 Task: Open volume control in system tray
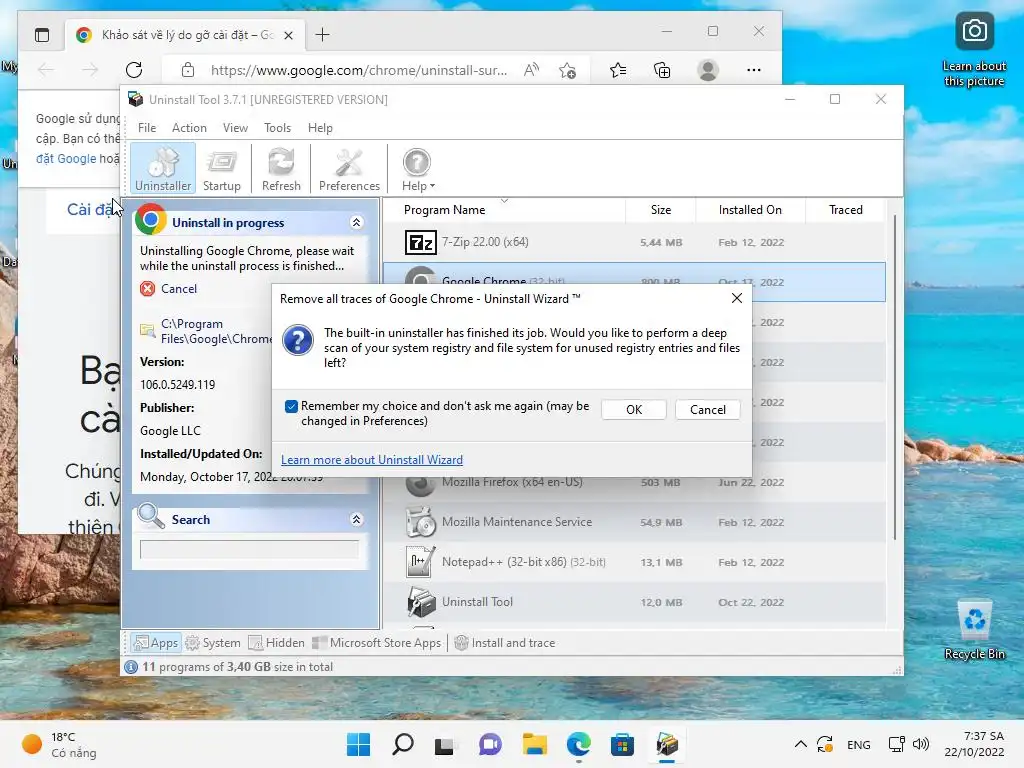(x=921, y=744)
